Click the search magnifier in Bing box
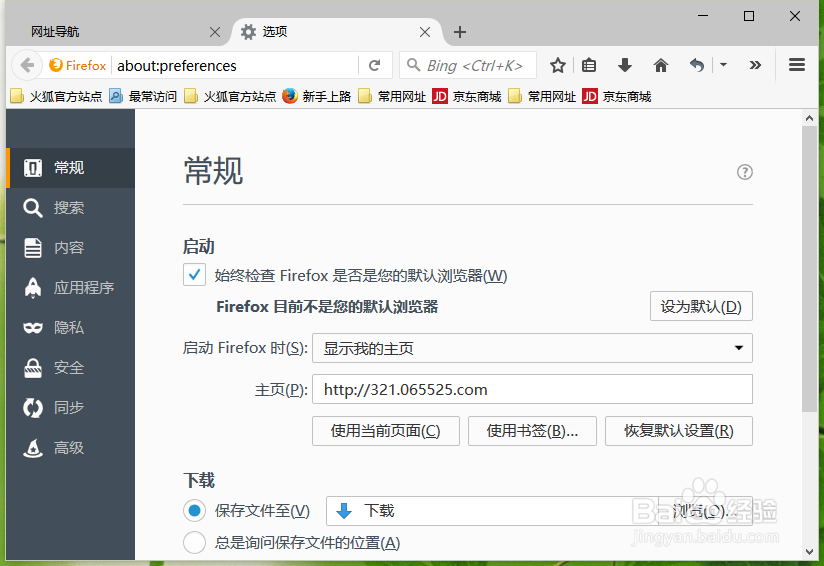824x566 pixels. [x=414, y=65]
